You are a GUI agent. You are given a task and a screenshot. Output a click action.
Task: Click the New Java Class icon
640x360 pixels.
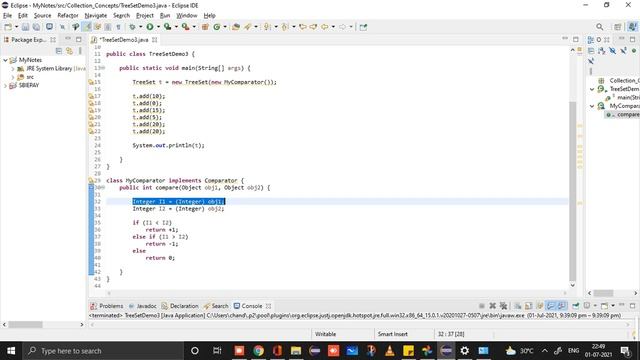tap(217, 27)
